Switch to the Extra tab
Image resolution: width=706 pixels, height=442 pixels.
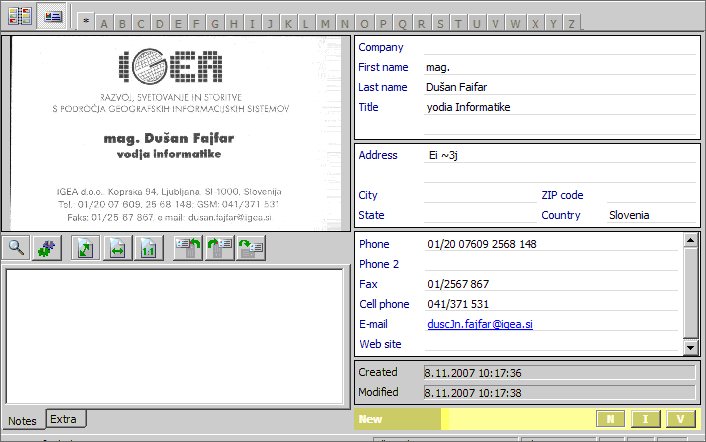(x=65, y=418)
